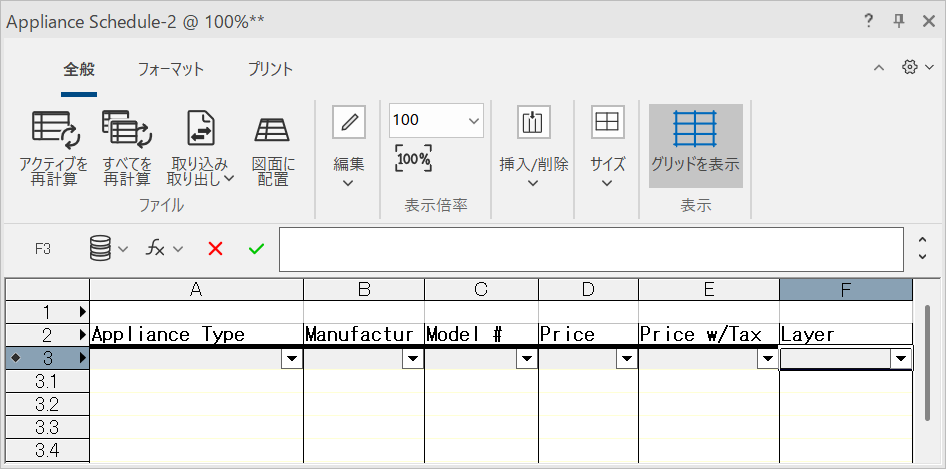946x469 pixels.
Task: Expand the zoom percentage combo box
Action: [x=473, y=120]
